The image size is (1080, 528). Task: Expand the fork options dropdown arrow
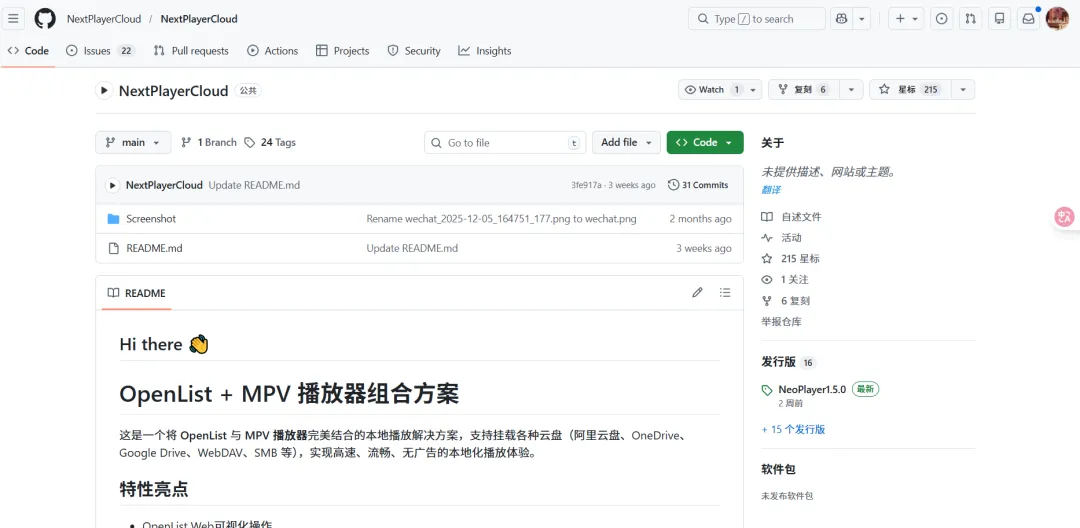(x=852, y=89)
